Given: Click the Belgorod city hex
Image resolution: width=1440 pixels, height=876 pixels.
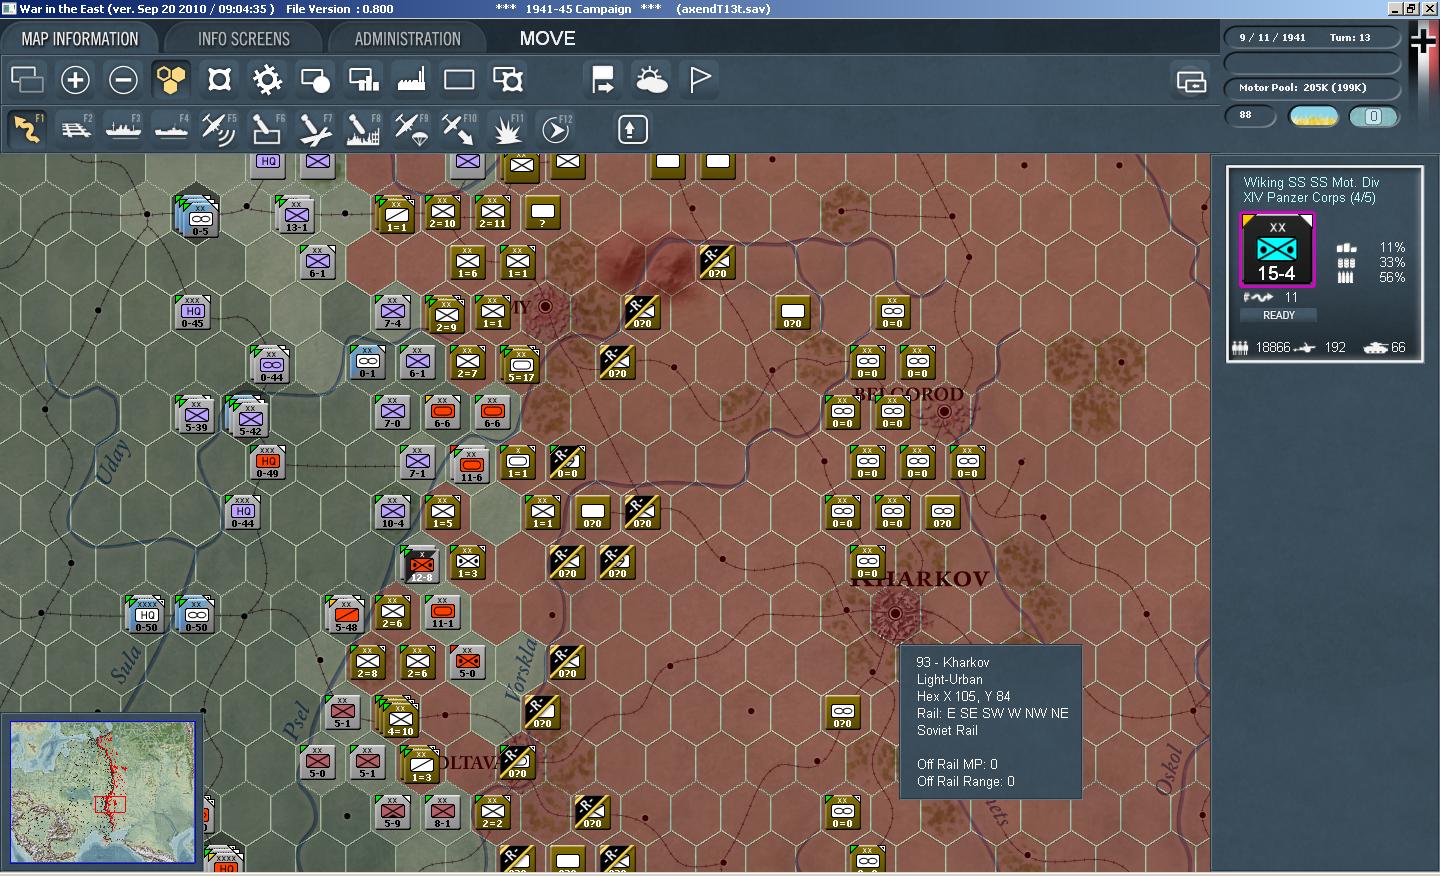Looking at the screenshot, I should pyautogui.click(x=943, y=411).
